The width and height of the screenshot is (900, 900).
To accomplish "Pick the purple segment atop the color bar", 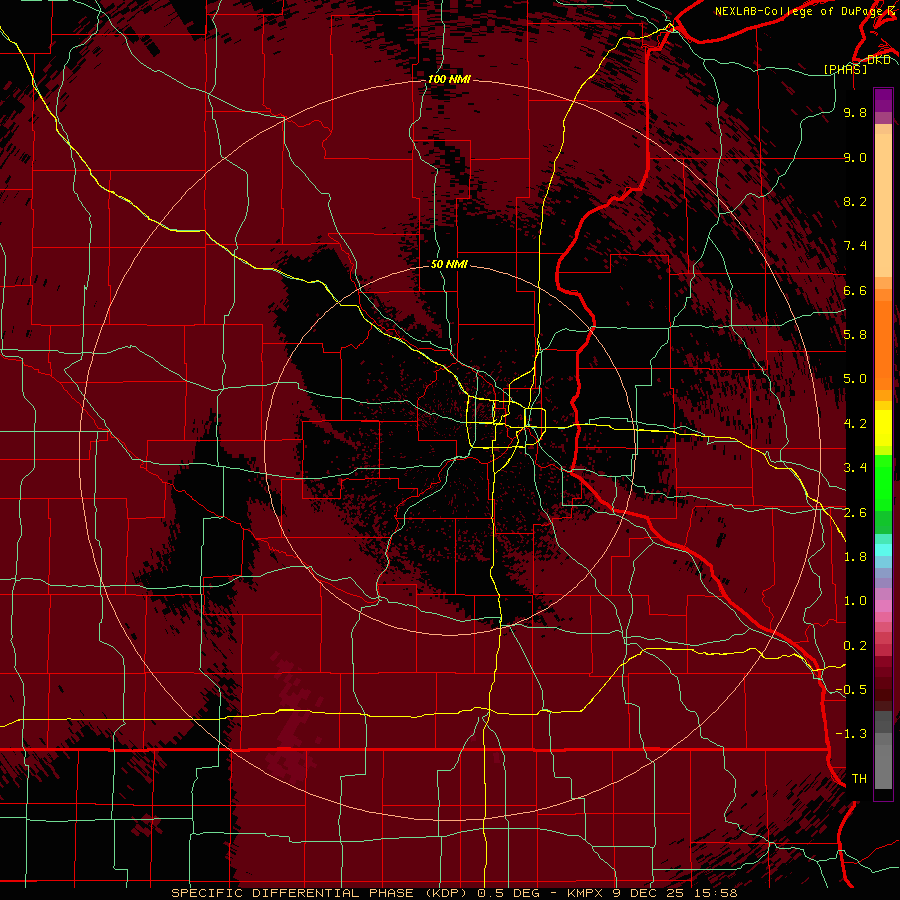I will pos(883,100).
